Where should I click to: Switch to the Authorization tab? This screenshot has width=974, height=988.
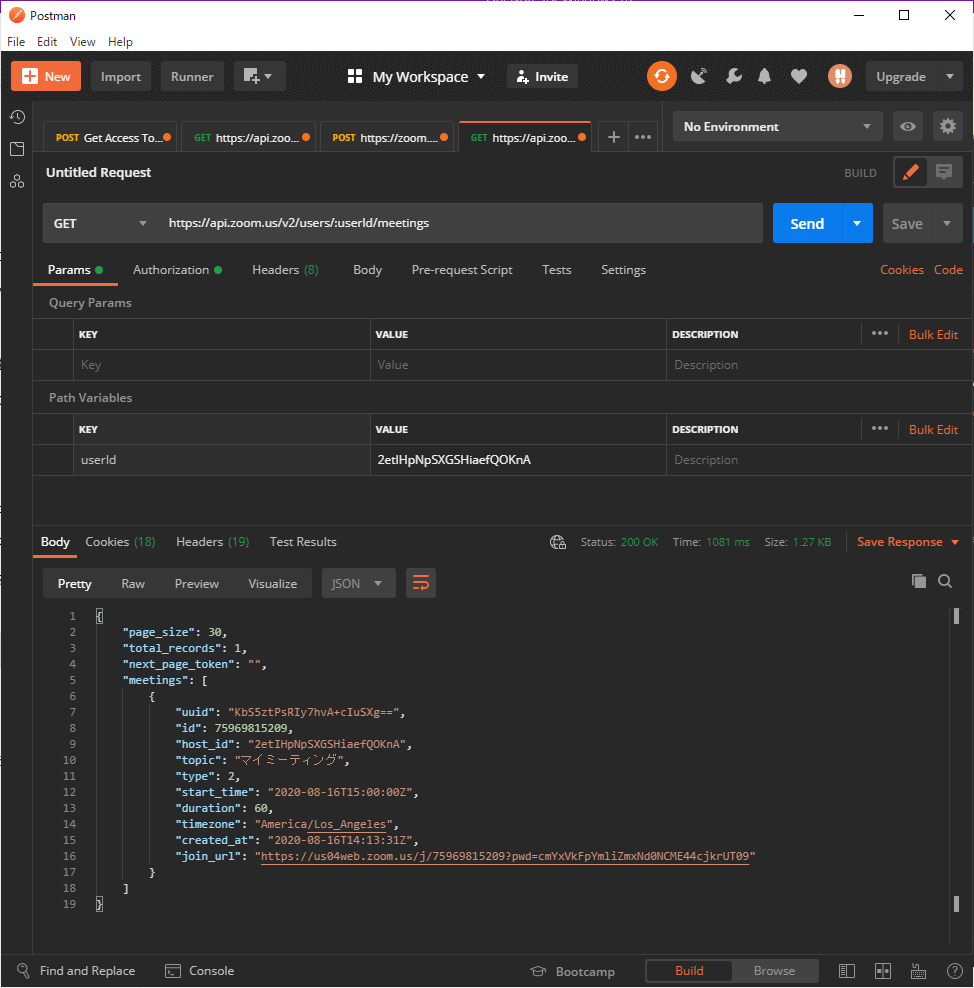point(177,270)
